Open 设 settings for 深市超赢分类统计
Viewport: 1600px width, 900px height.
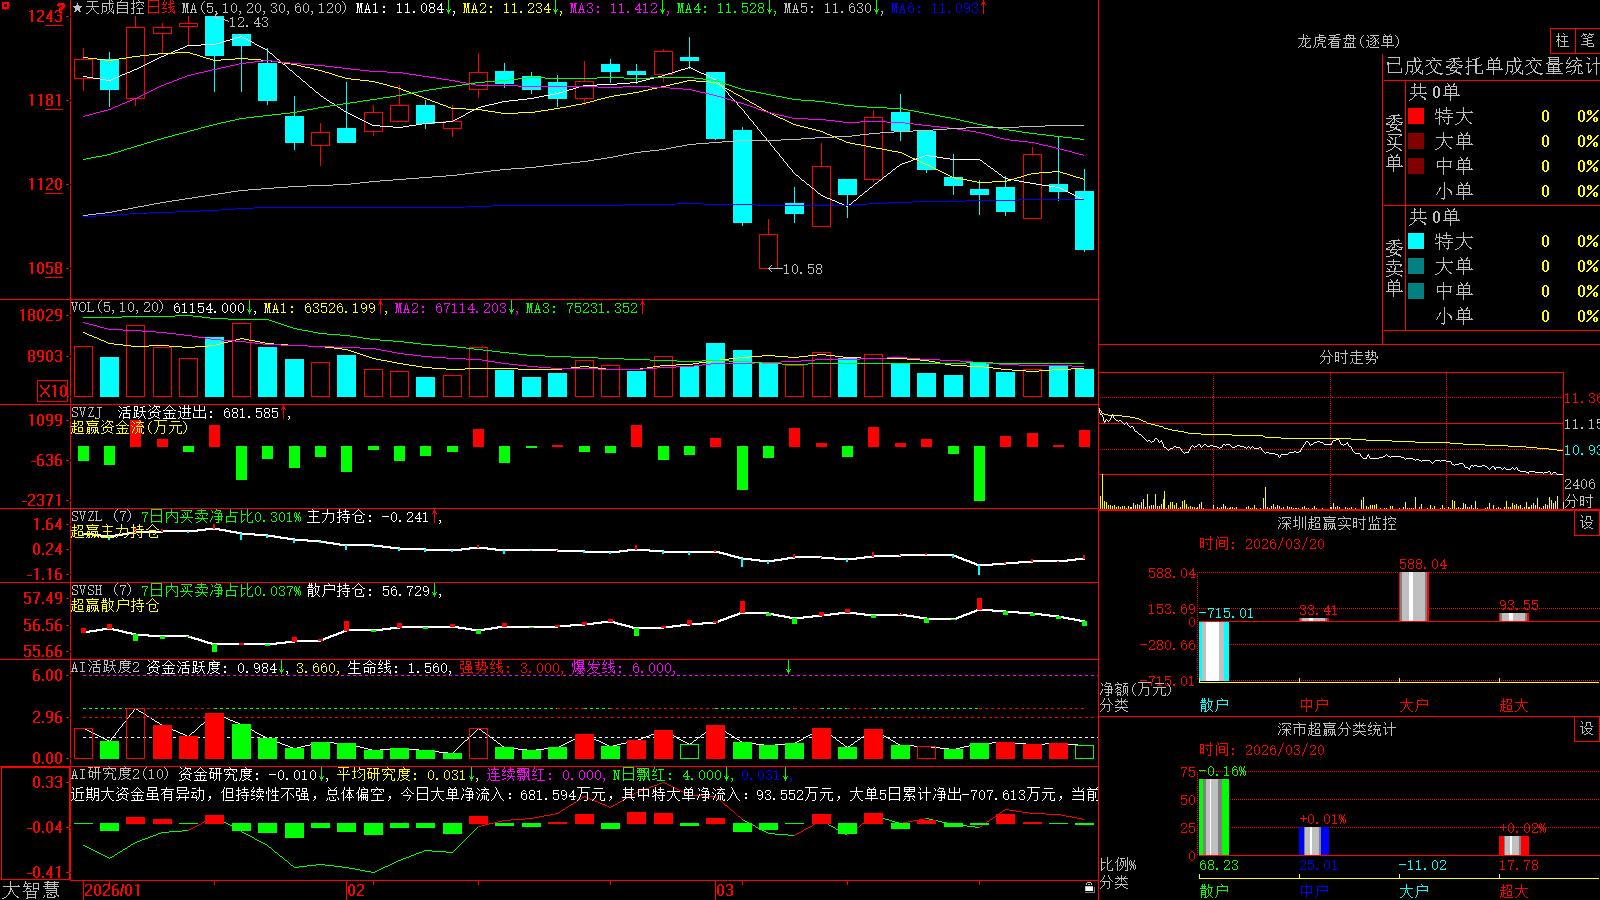coord(1587,729)
